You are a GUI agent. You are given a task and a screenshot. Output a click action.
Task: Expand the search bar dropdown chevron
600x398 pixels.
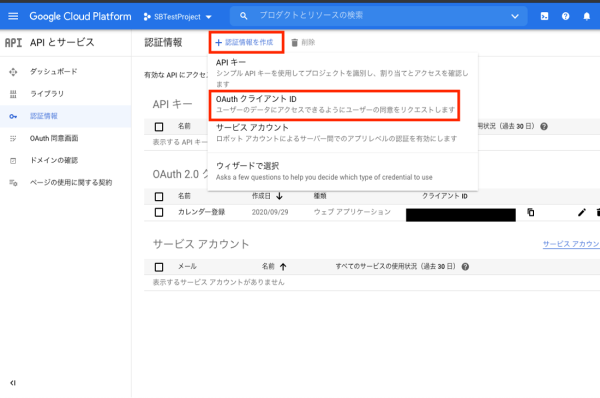(x=515, y=16)
